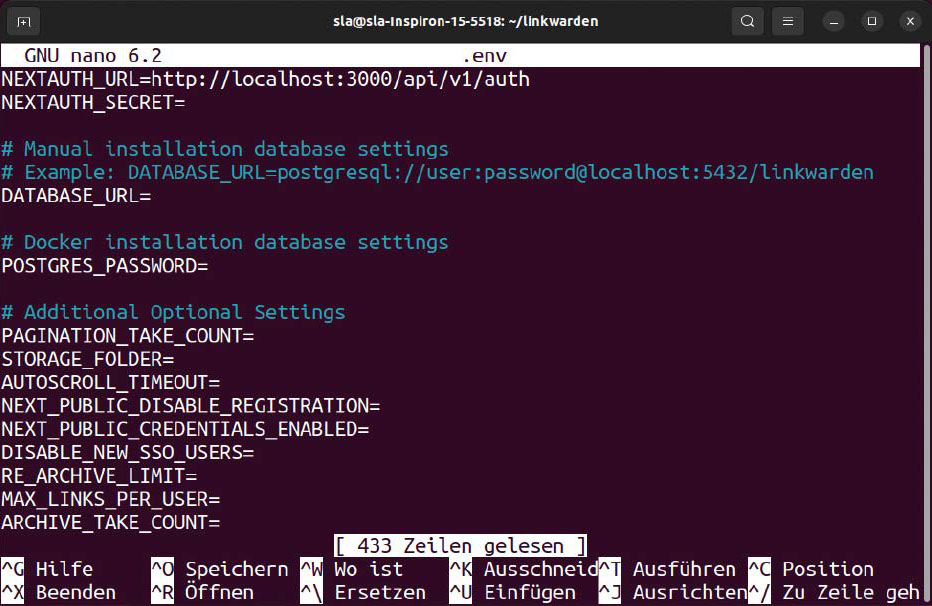Open the terminal search magnifier
Image resolution: width=932 pixels, height=606 pixels.
tap(747, 20)
